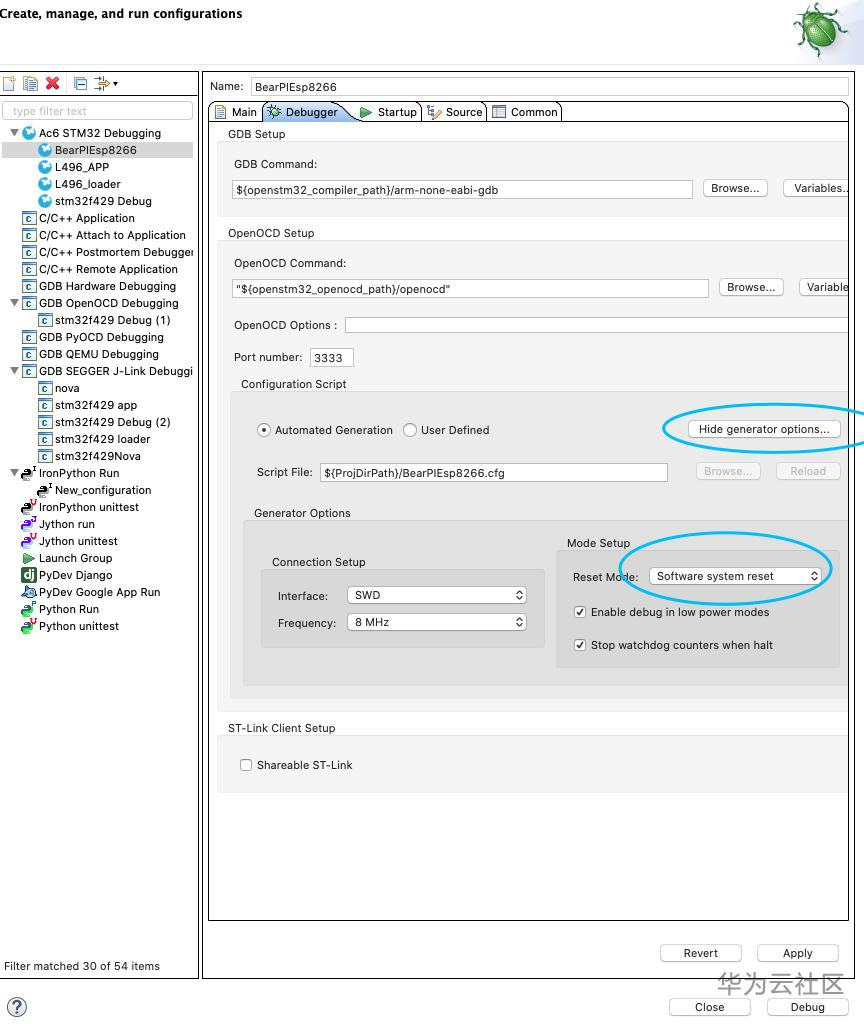This screenshot has height=1024, width=864.
Task: Click the Jython unittest icon
Action: click(x=29, y=541)
